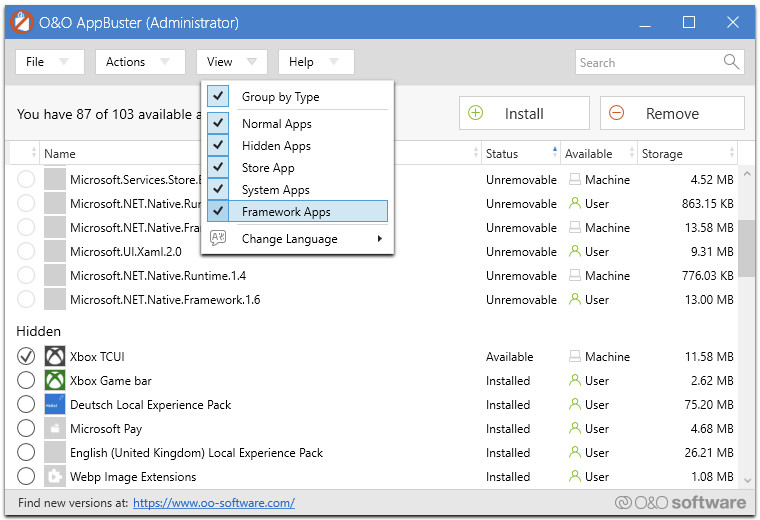760x520 pixels.
Task: Click the machine icon in Xbox TCUI row
Action: click(x=575, y=357)
